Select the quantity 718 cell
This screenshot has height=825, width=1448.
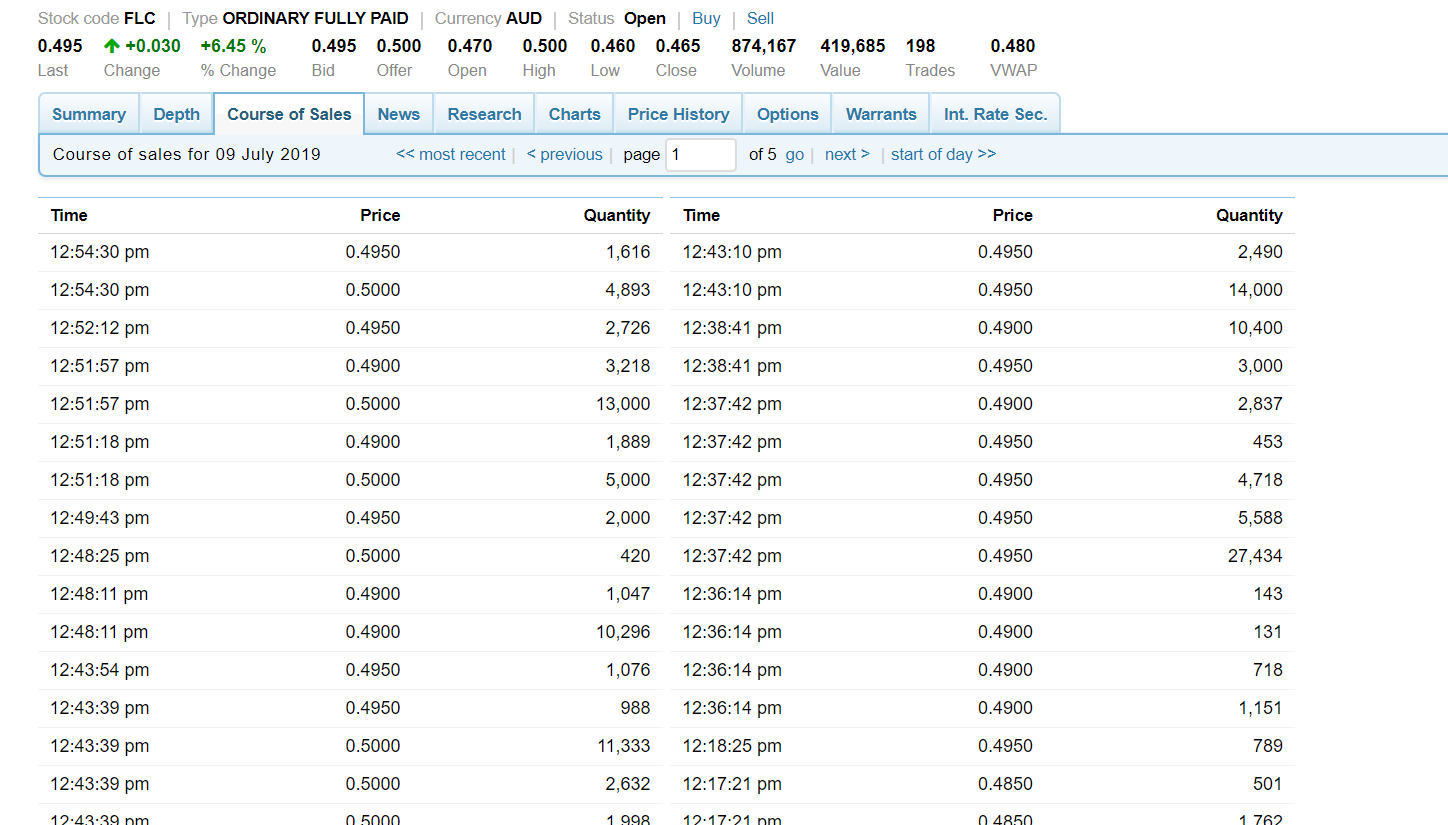pyautogui.click(x=1268, y=670)
